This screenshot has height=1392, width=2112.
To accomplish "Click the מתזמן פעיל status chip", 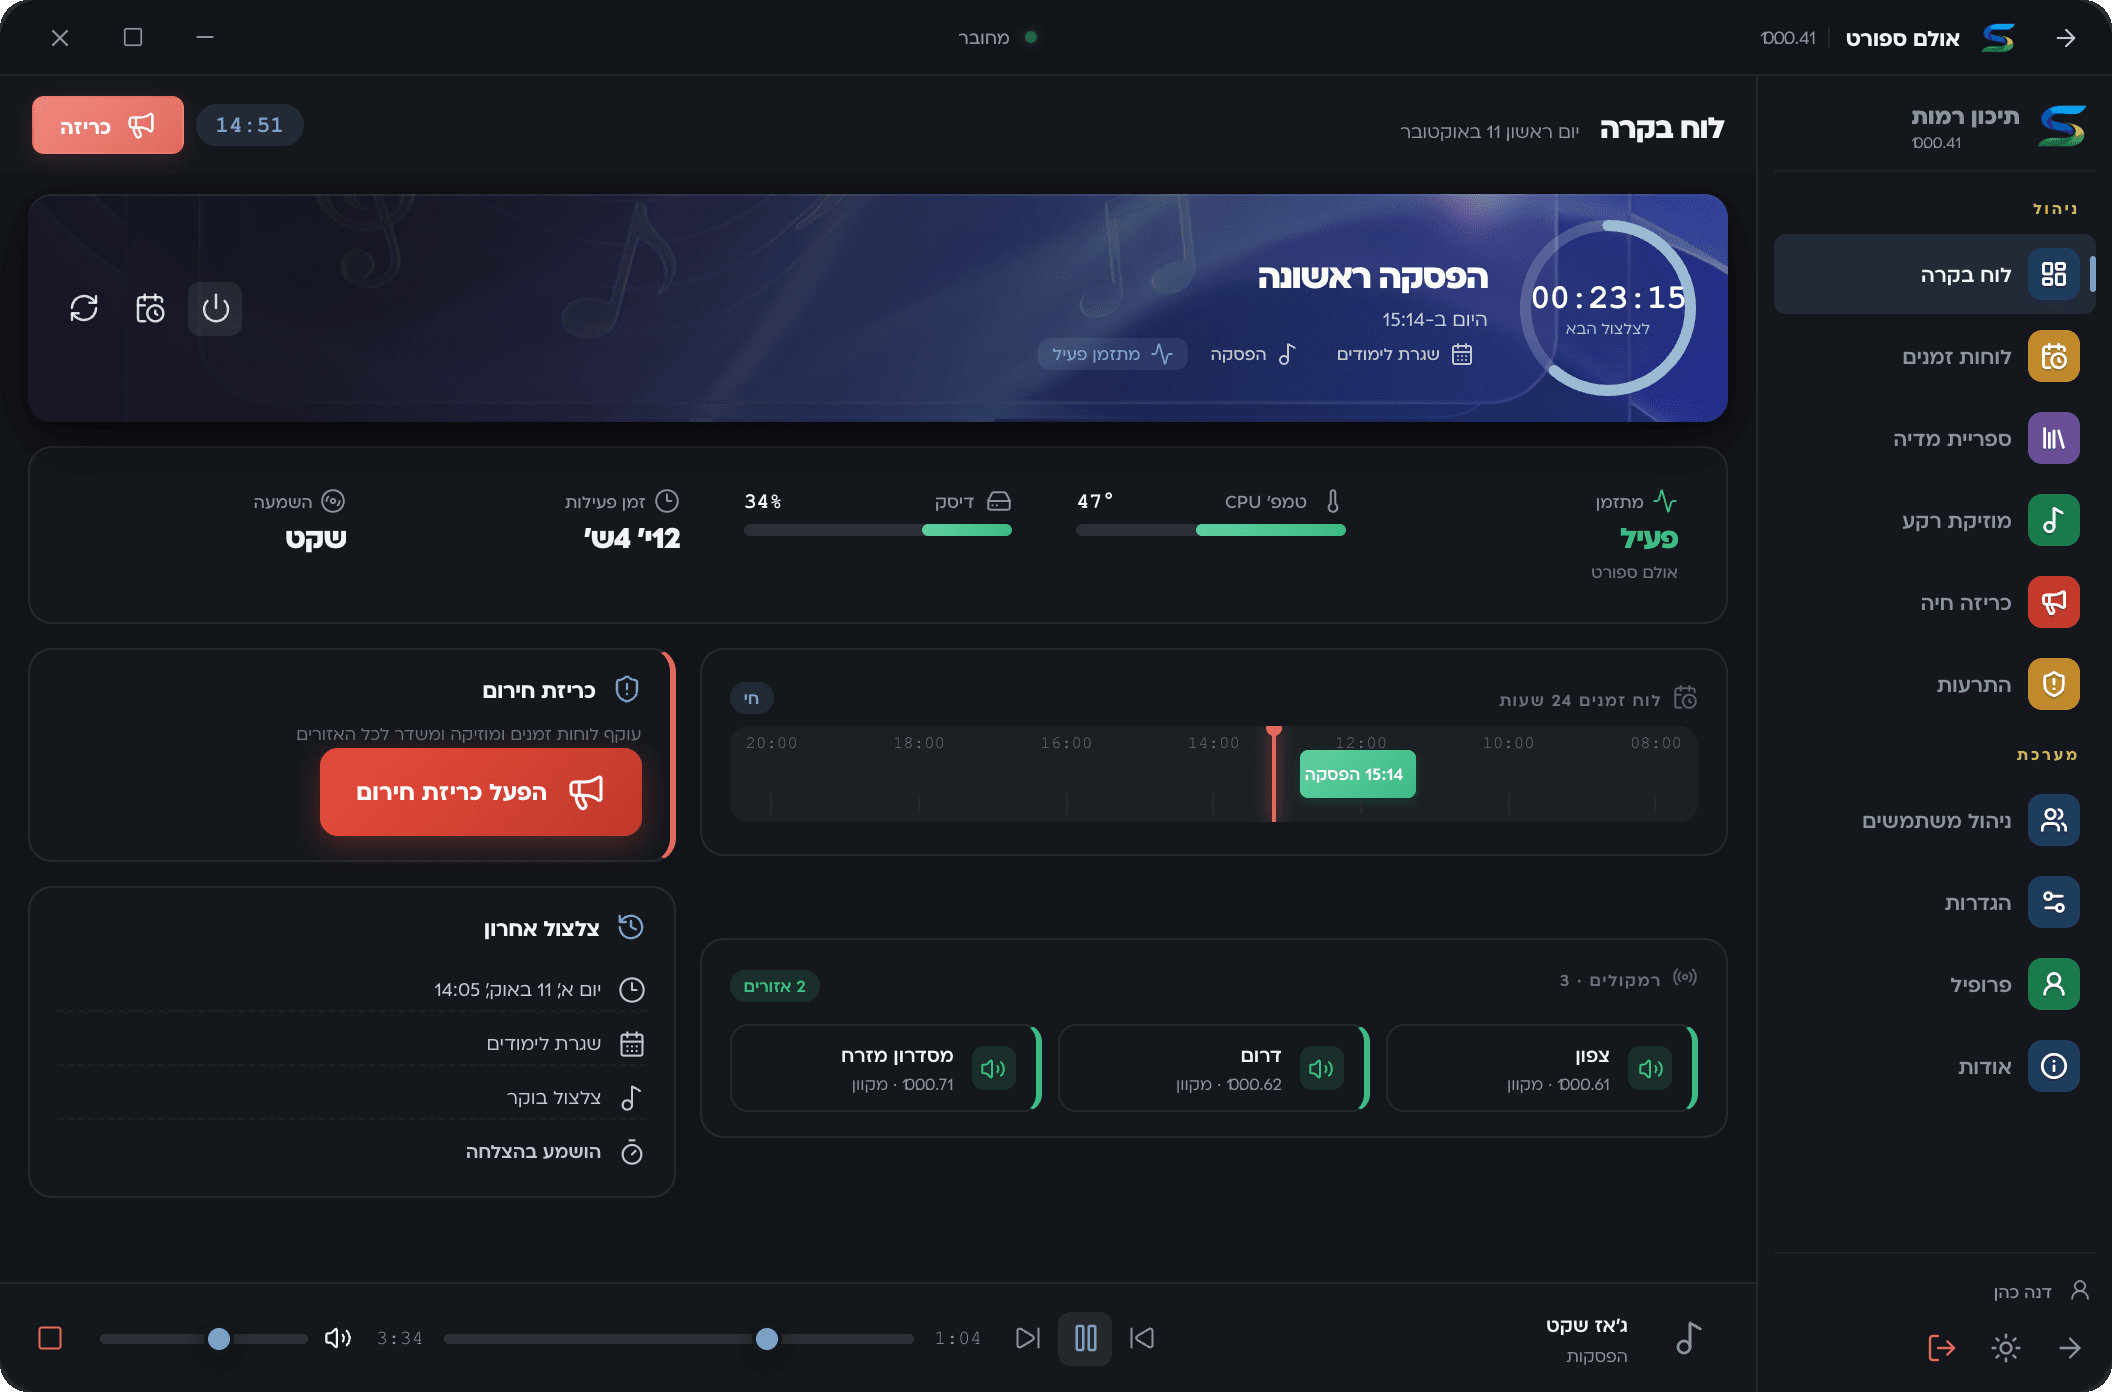I will point(1112,354).
